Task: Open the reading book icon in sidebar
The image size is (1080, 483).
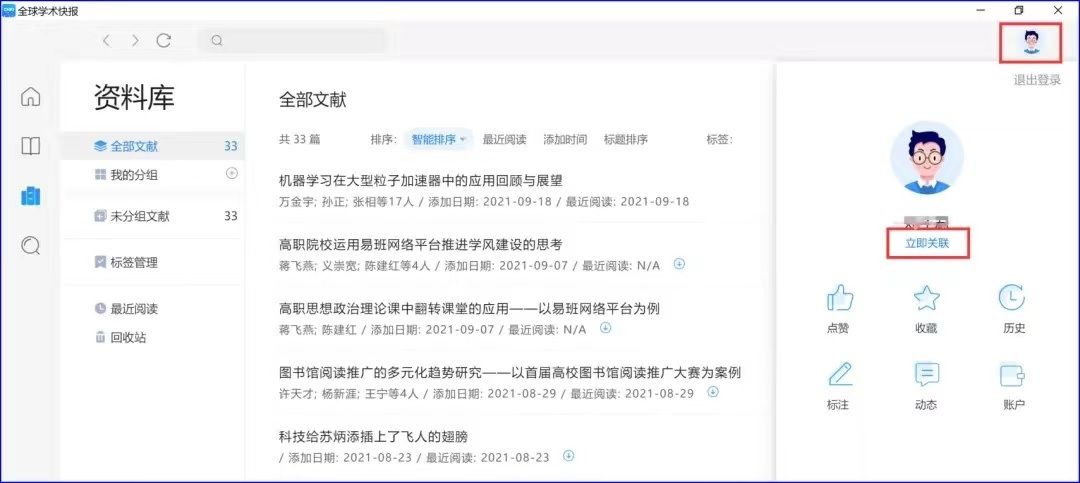Action: pos(30,146)
